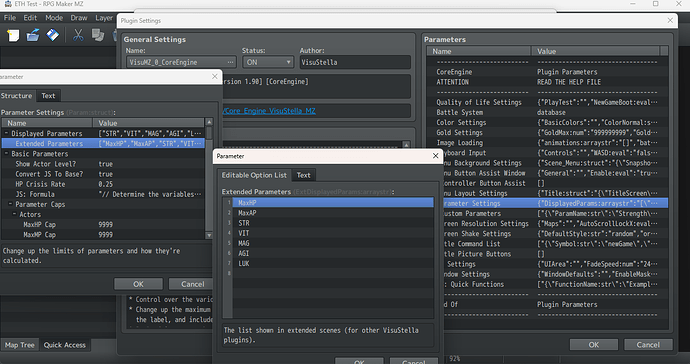Click the RPG Maker MZ app icon in title bar

point(7,4)
